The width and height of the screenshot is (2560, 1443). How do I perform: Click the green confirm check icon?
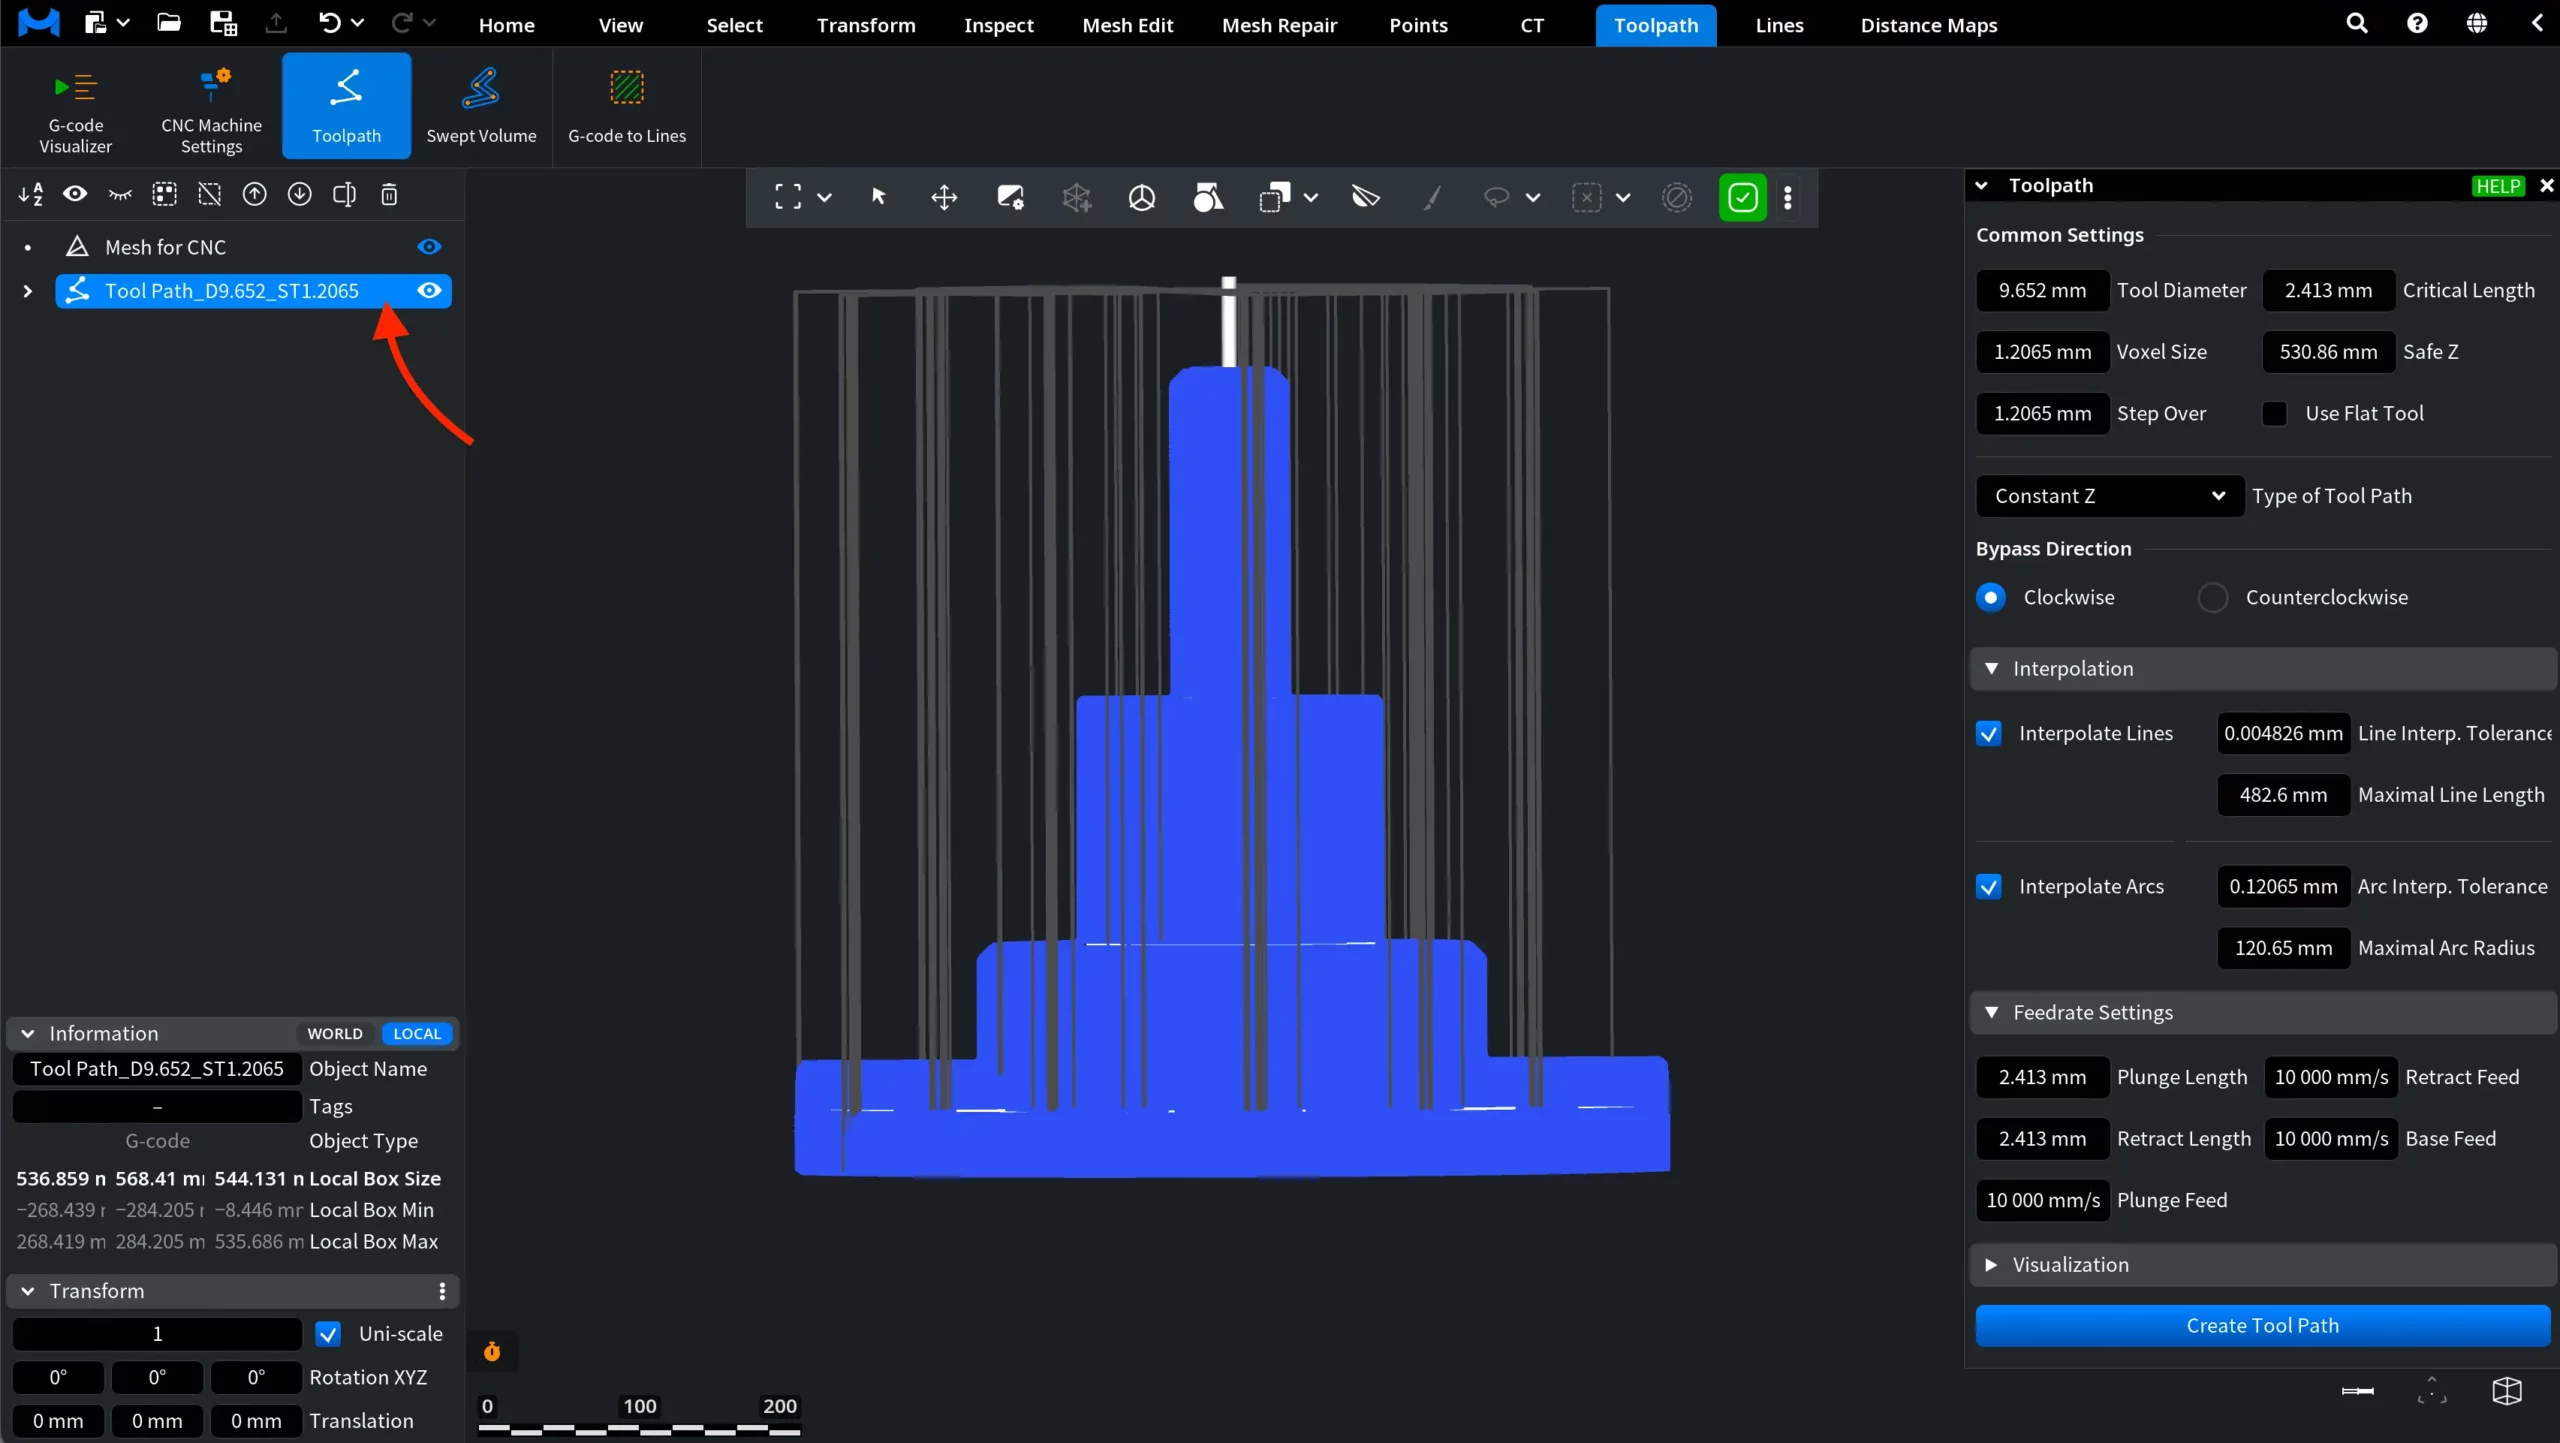[x=1742, y=197]
